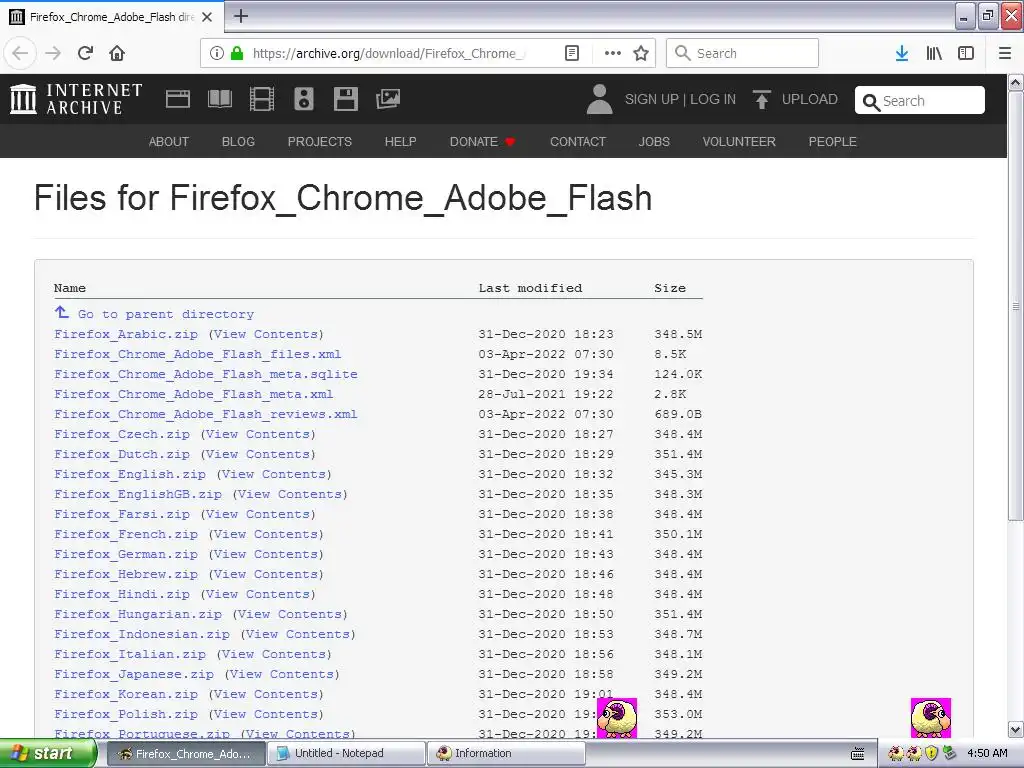Screen dimensions: 1024x768
Task: Select the Firefox_Chrome_Adobe_Flash browser tab
Action: click(112, 17)
